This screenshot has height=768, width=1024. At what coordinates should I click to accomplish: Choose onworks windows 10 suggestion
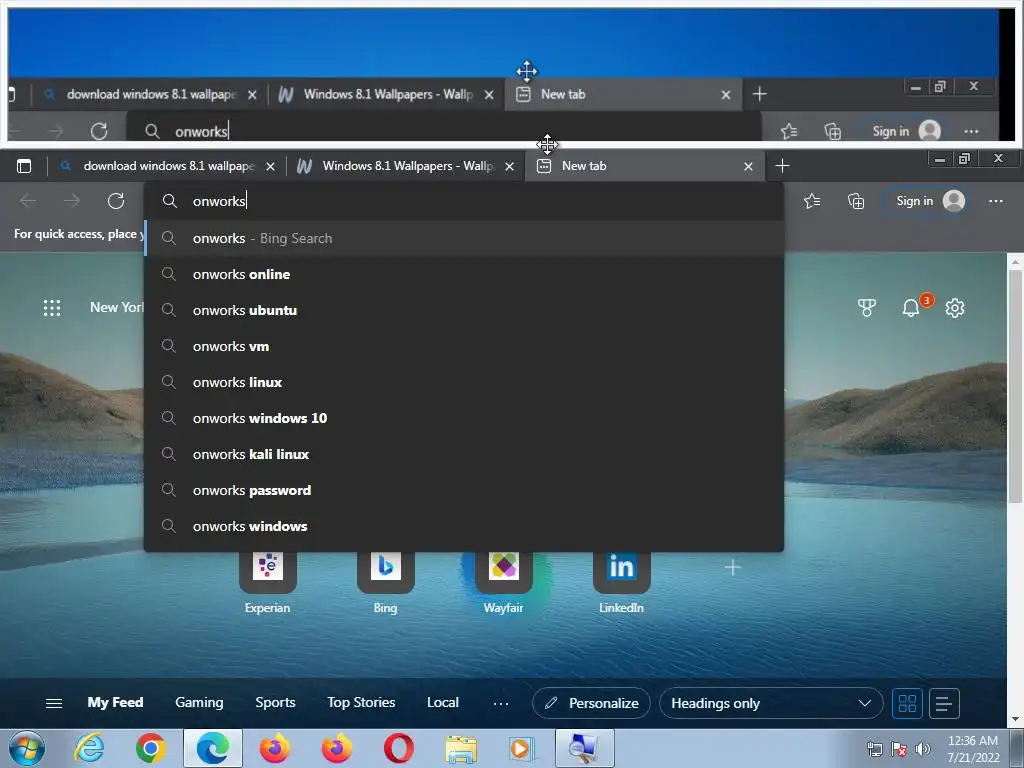click(464, 418)
